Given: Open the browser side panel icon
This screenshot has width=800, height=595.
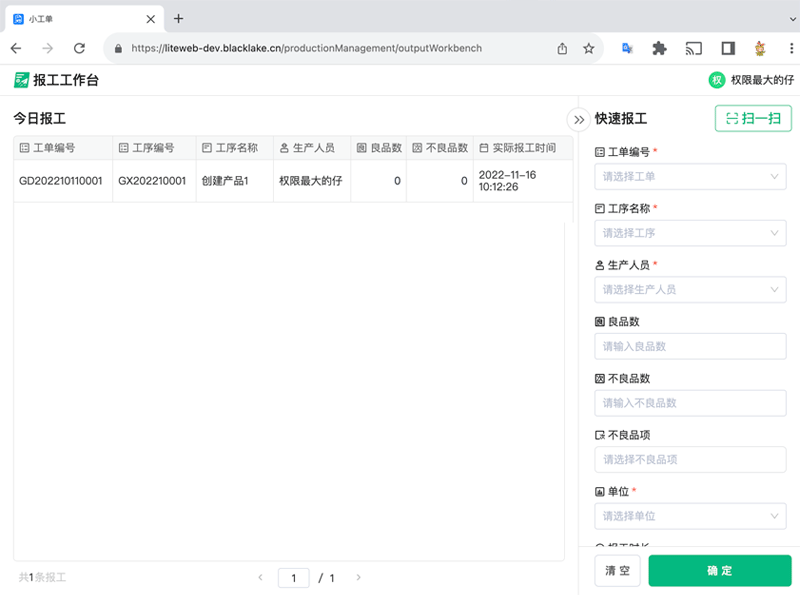Looking at the screenshot, I should (x=727, y=47).
